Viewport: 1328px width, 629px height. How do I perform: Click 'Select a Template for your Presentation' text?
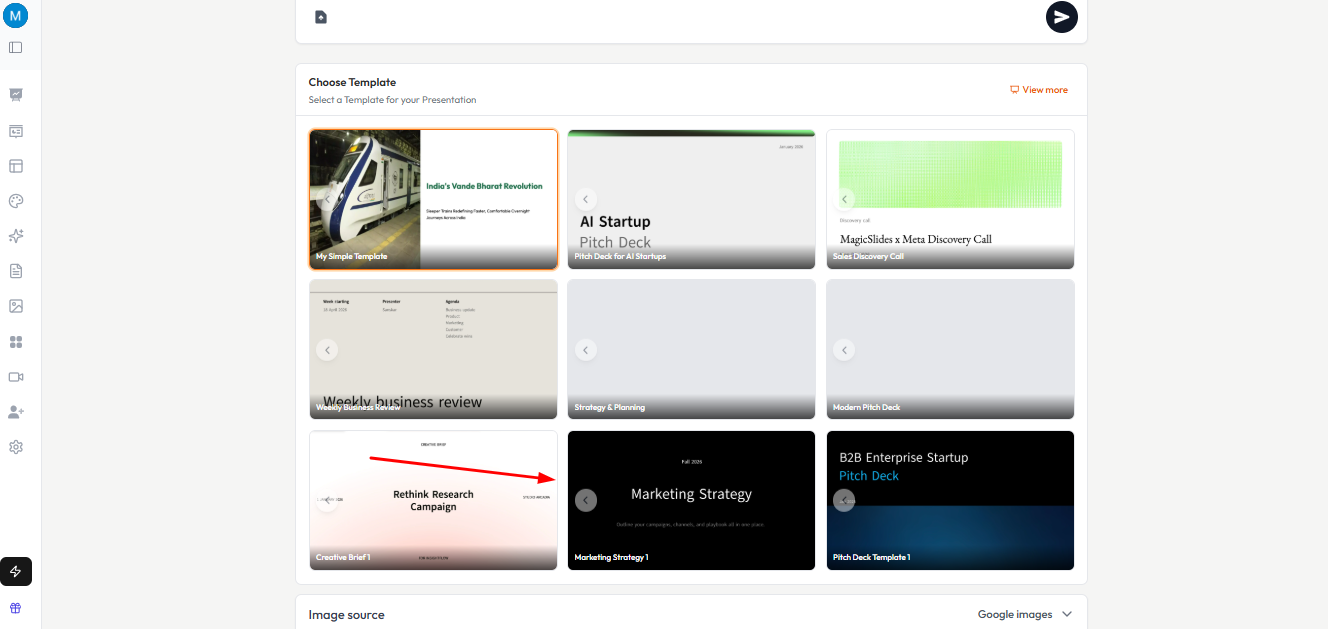tap(392, 100)
